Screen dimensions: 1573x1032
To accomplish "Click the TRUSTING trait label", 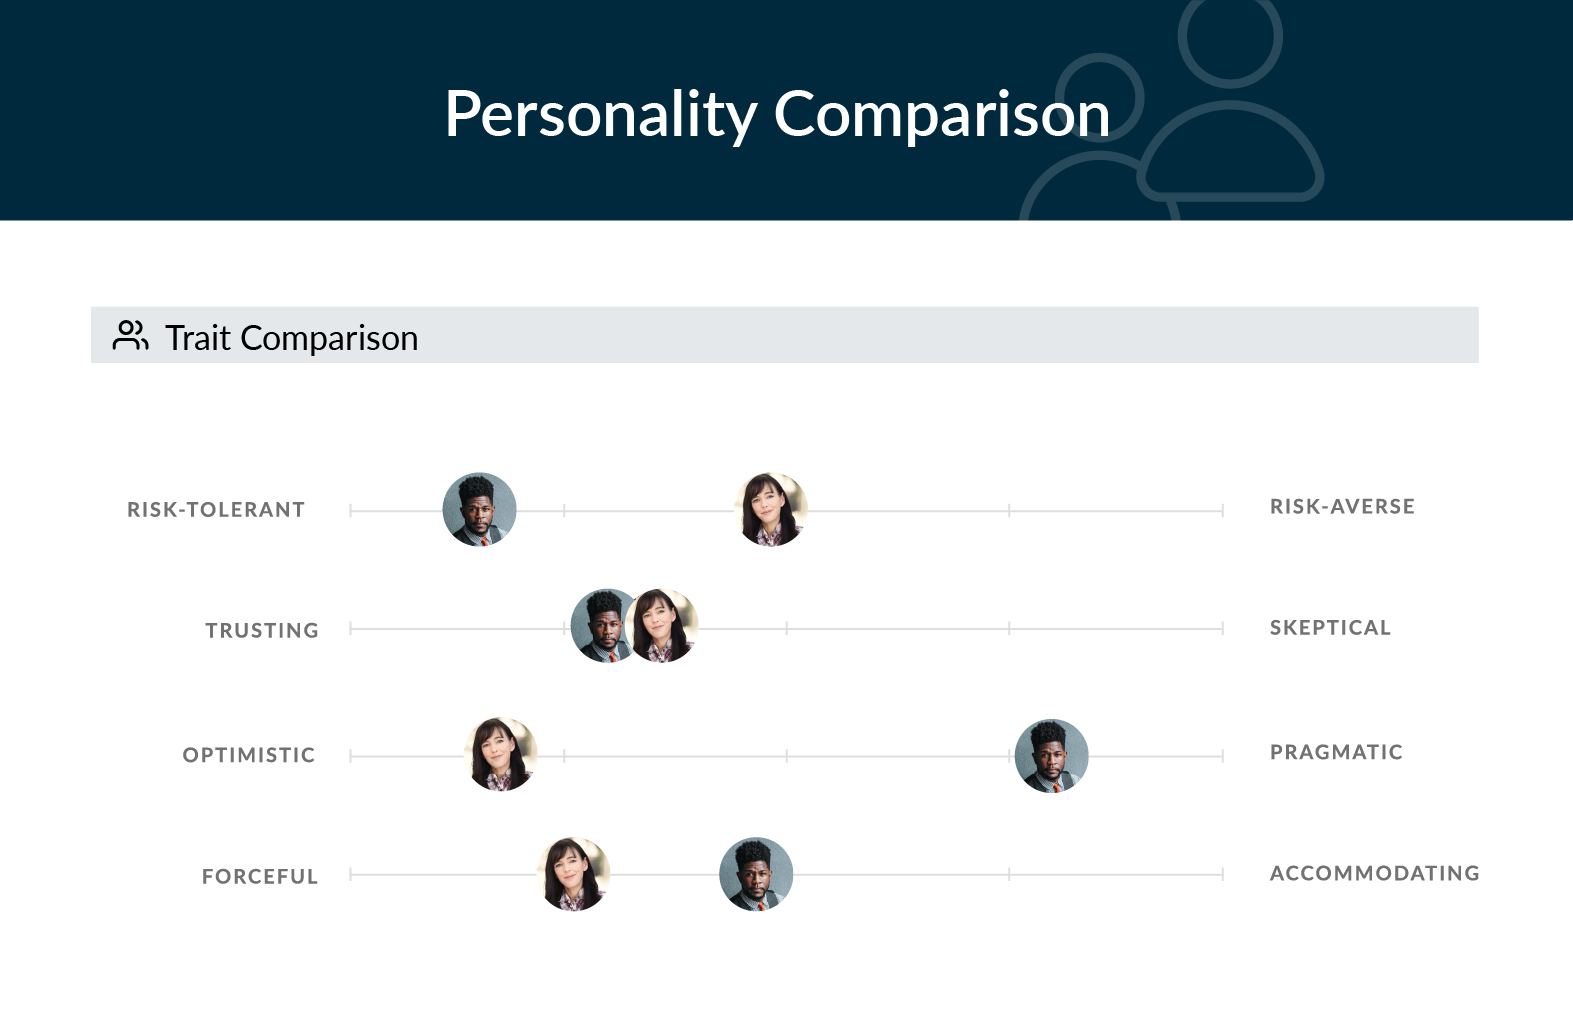I will point(262,631).
